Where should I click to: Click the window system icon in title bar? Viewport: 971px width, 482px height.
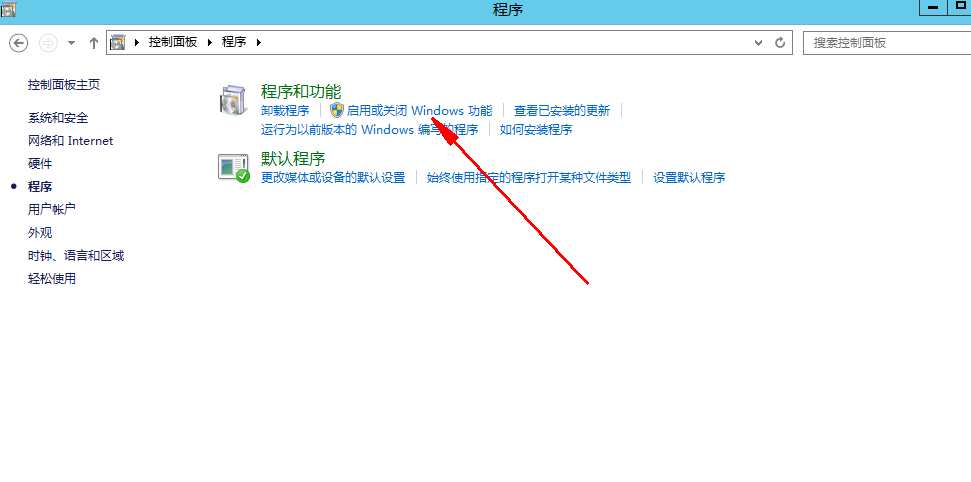tap(8, 9)
